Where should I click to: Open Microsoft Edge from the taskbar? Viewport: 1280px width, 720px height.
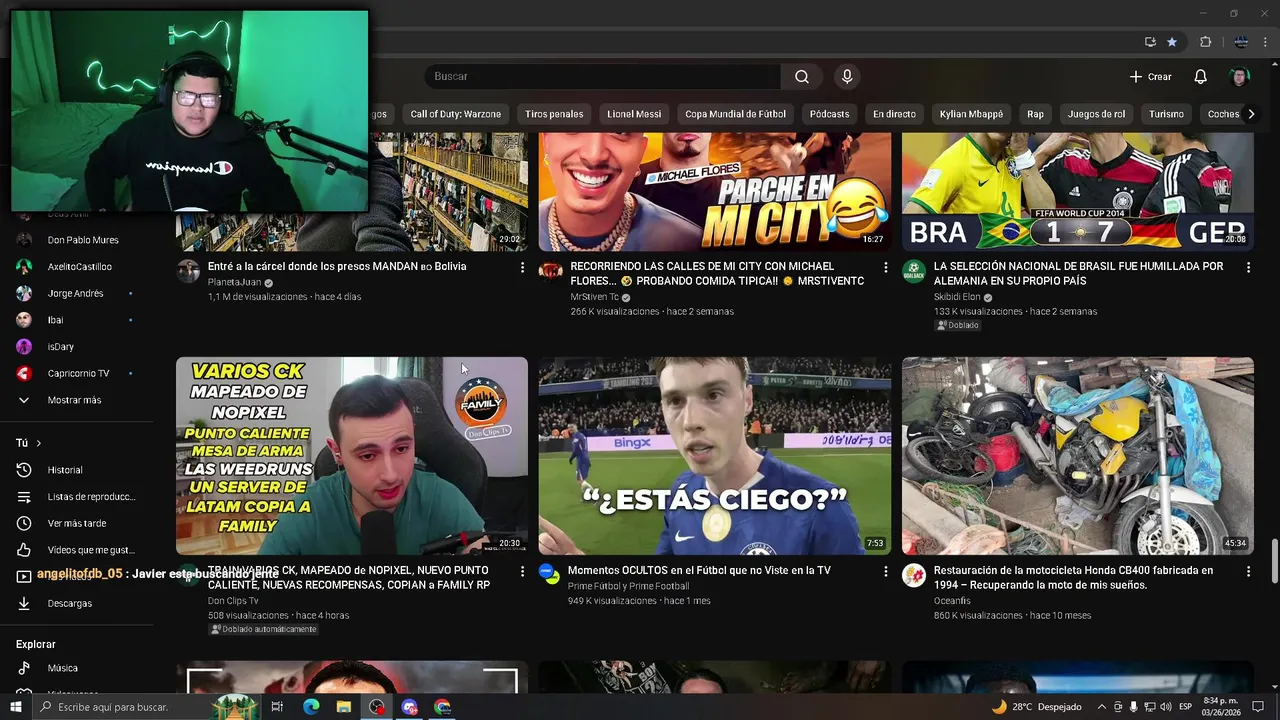click(311, 707)
